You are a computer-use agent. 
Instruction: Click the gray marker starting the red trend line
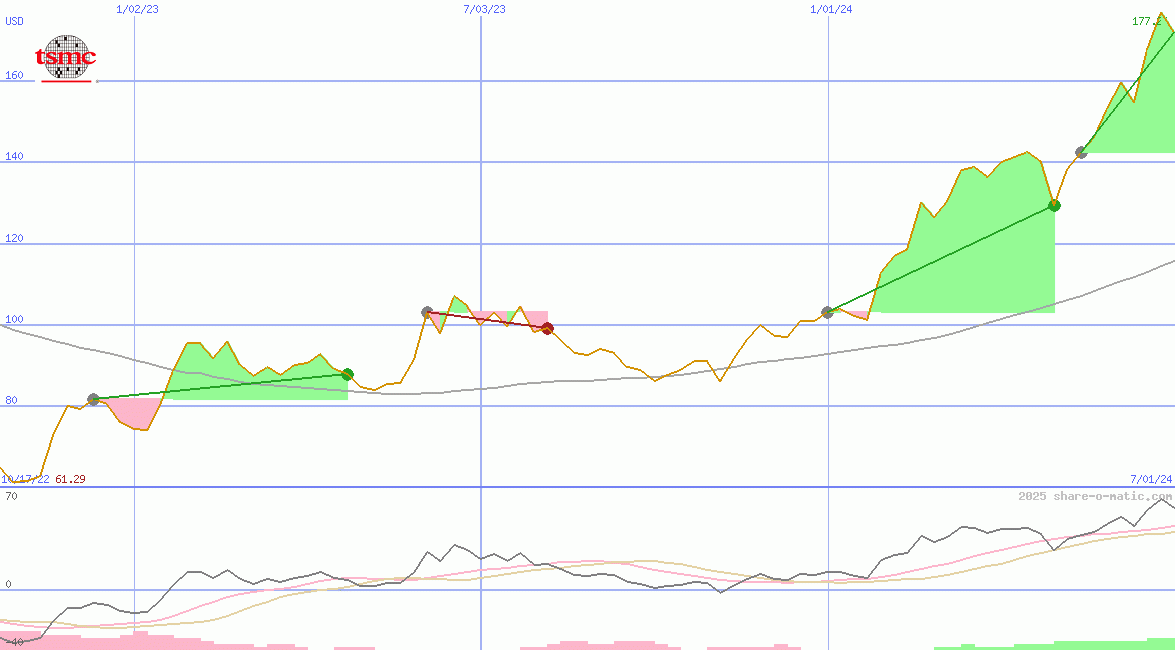click(427, 312)
